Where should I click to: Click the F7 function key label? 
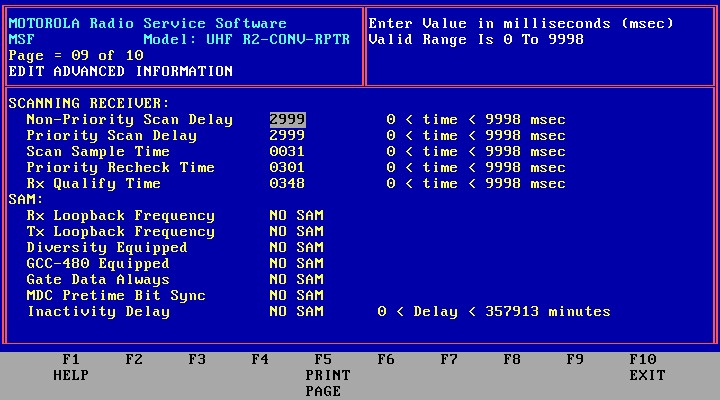point(449,359)
